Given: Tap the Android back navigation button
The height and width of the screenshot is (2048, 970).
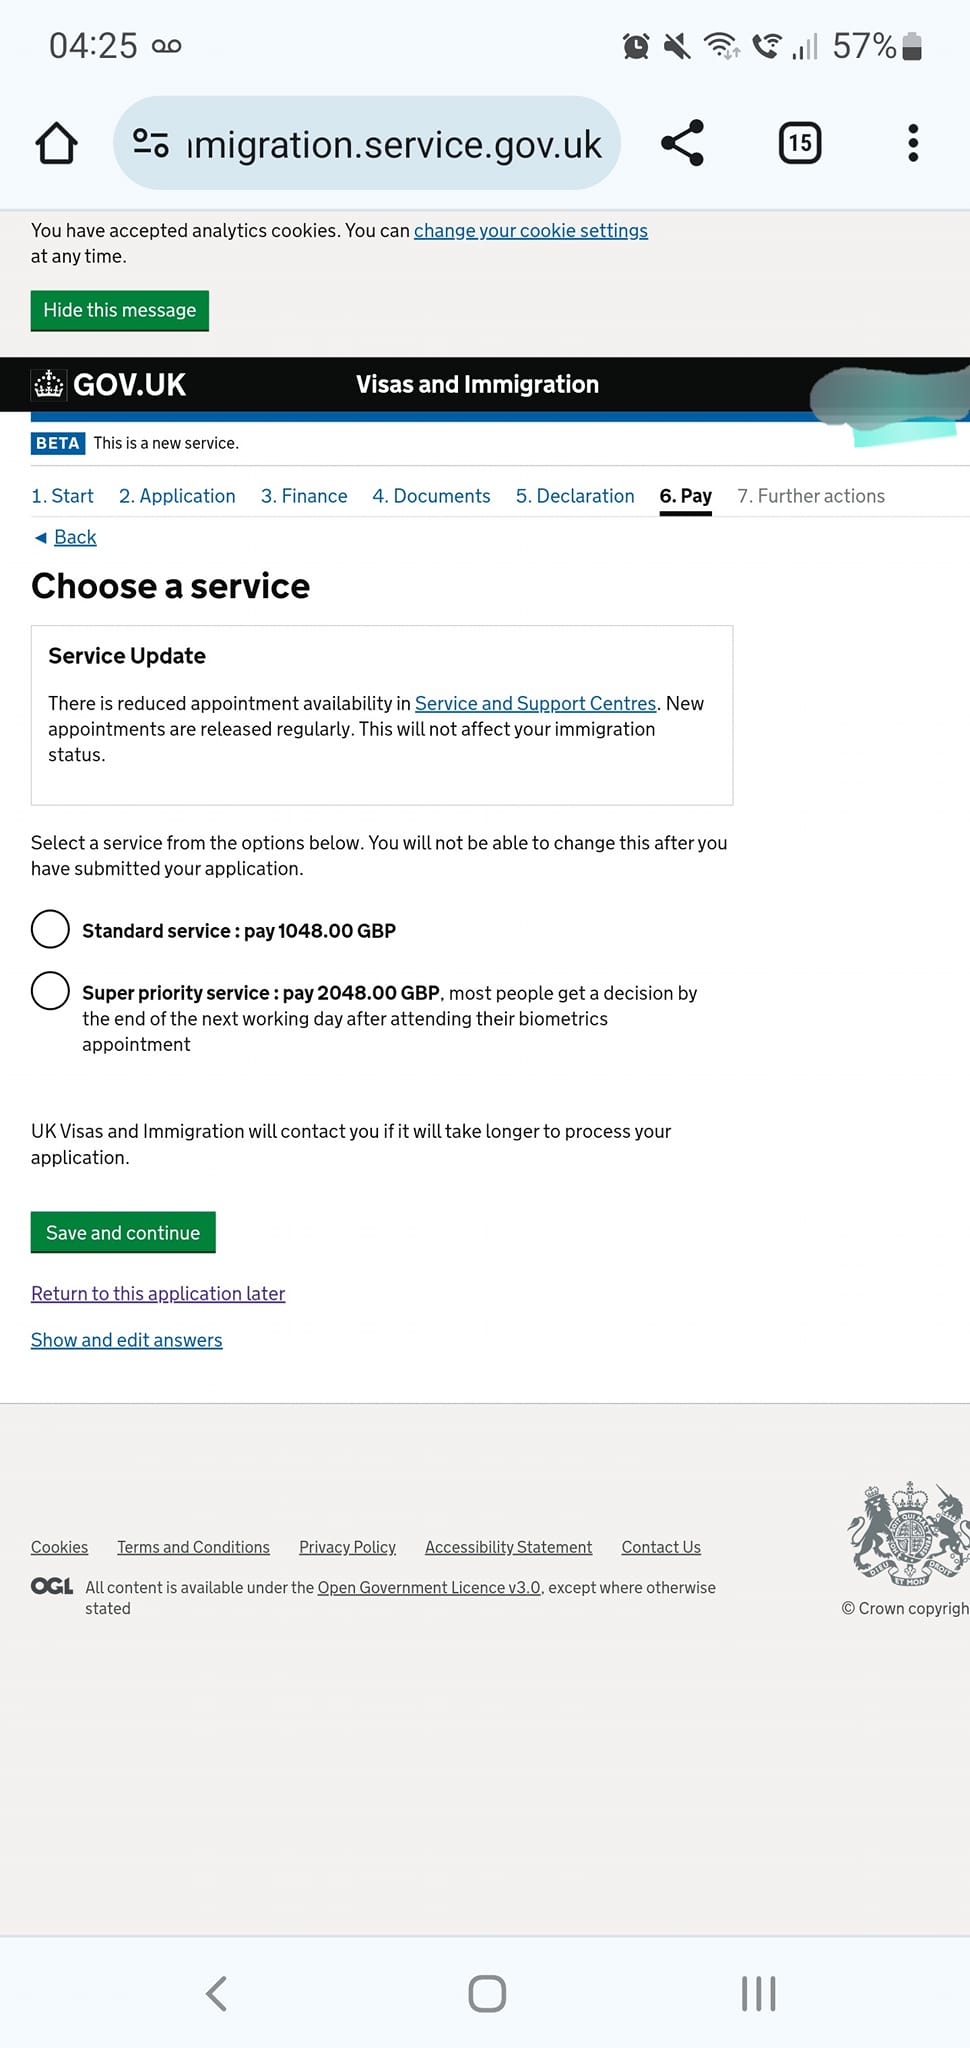Looking at the screenshot, I should click(x=216, y=1993).
